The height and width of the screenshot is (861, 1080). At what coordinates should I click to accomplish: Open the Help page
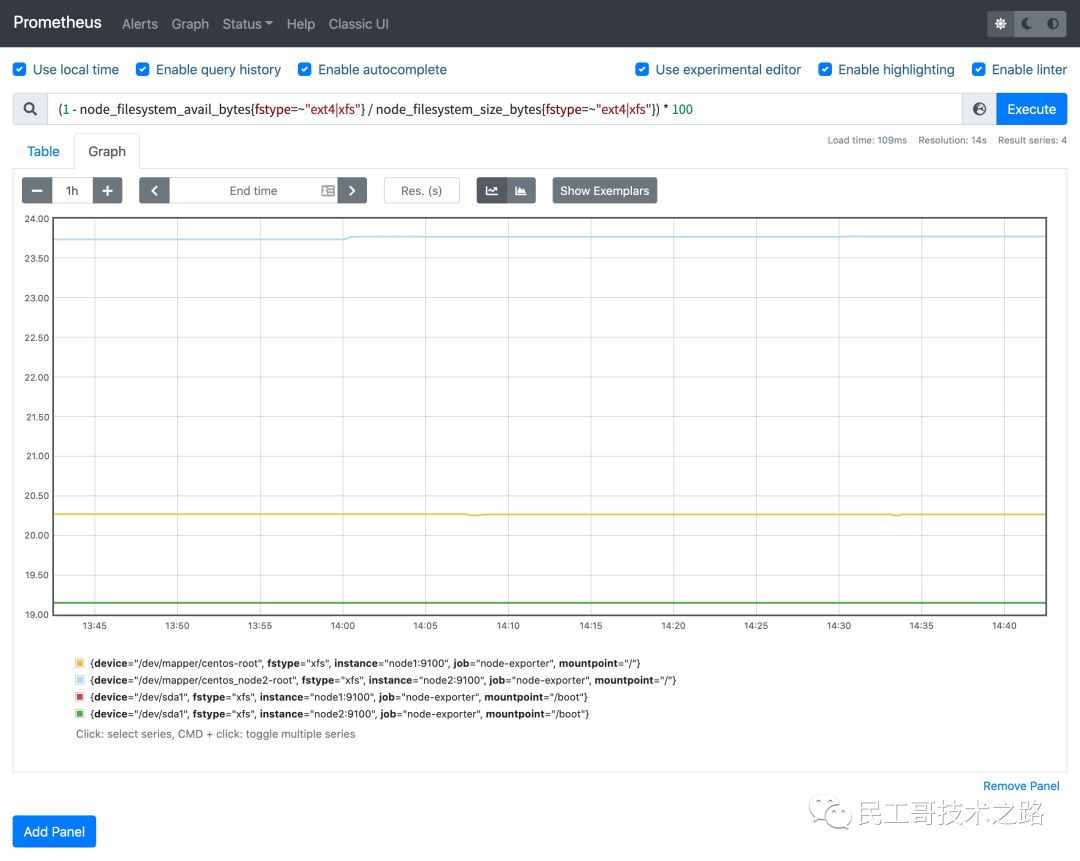tap(301, 24)
